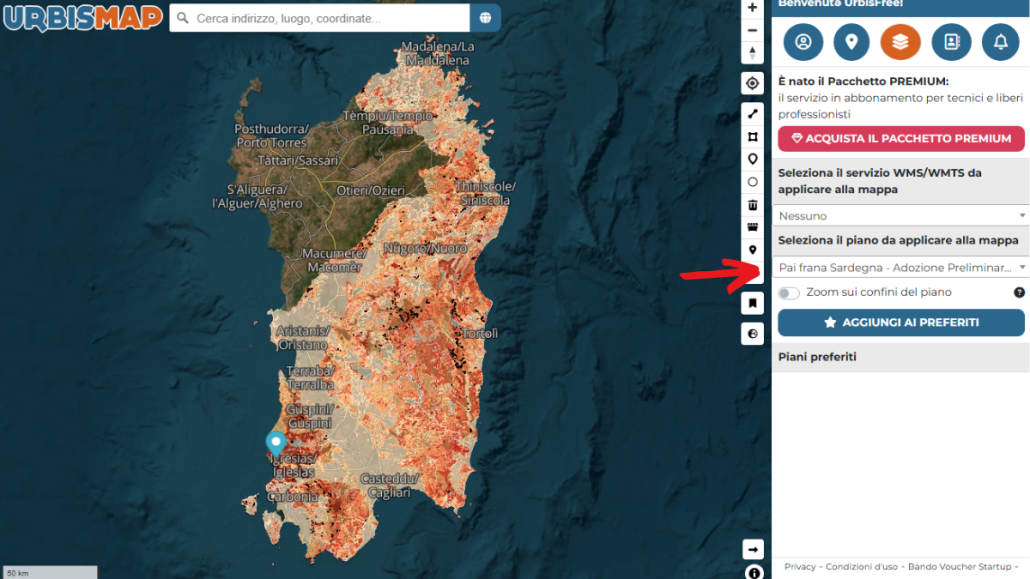Select the measure distance line tool
The image size is (1030, 579).
pyautogui.click(x=752, y=114)
